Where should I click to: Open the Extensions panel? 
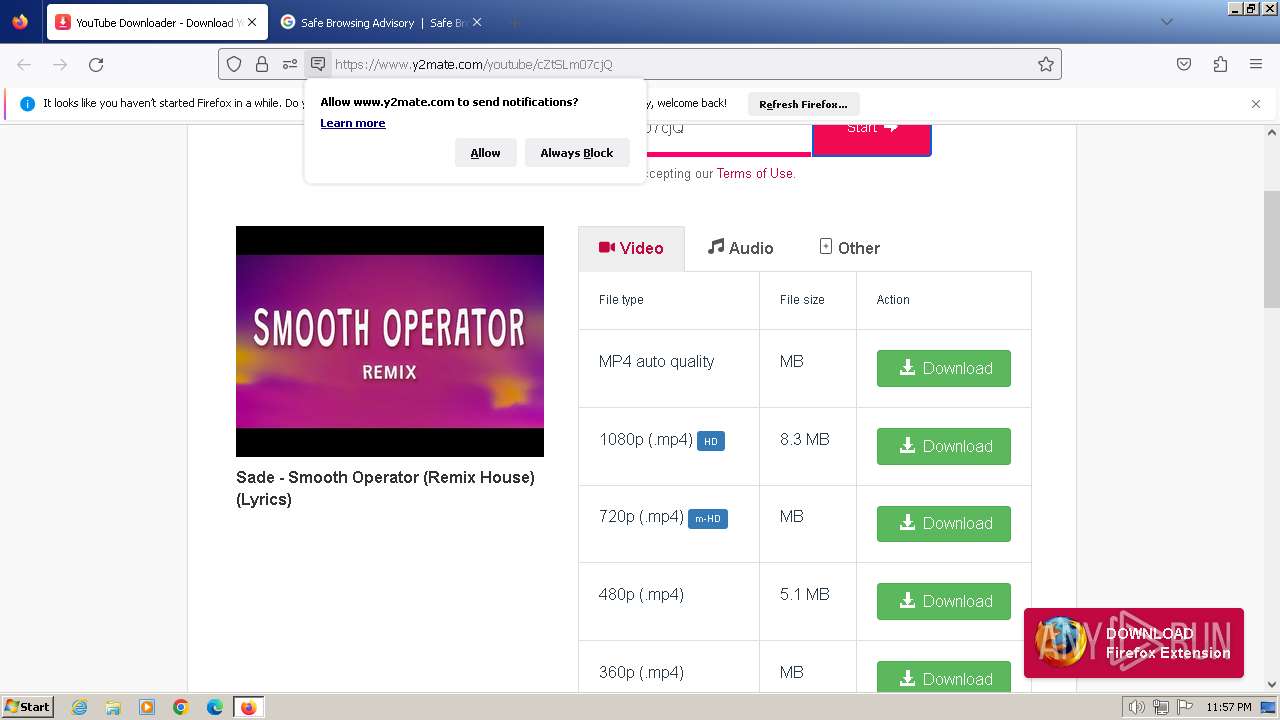point(1220,64)
